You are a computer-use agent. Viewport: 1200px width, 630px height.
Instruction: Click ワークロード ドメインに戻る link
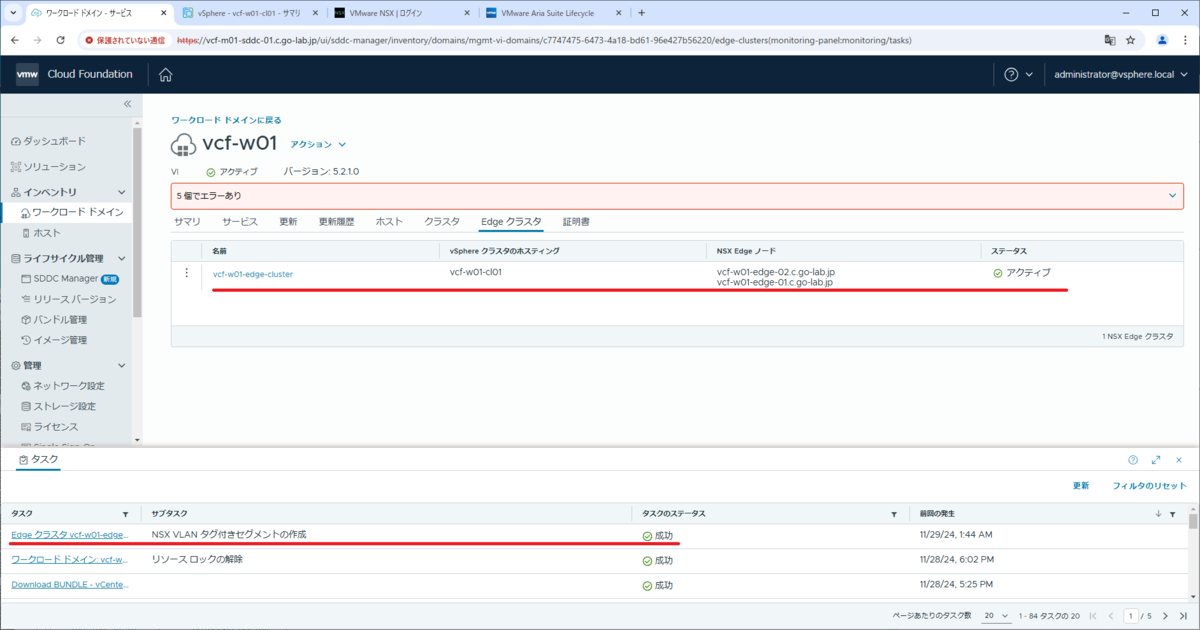click(225, 120)
